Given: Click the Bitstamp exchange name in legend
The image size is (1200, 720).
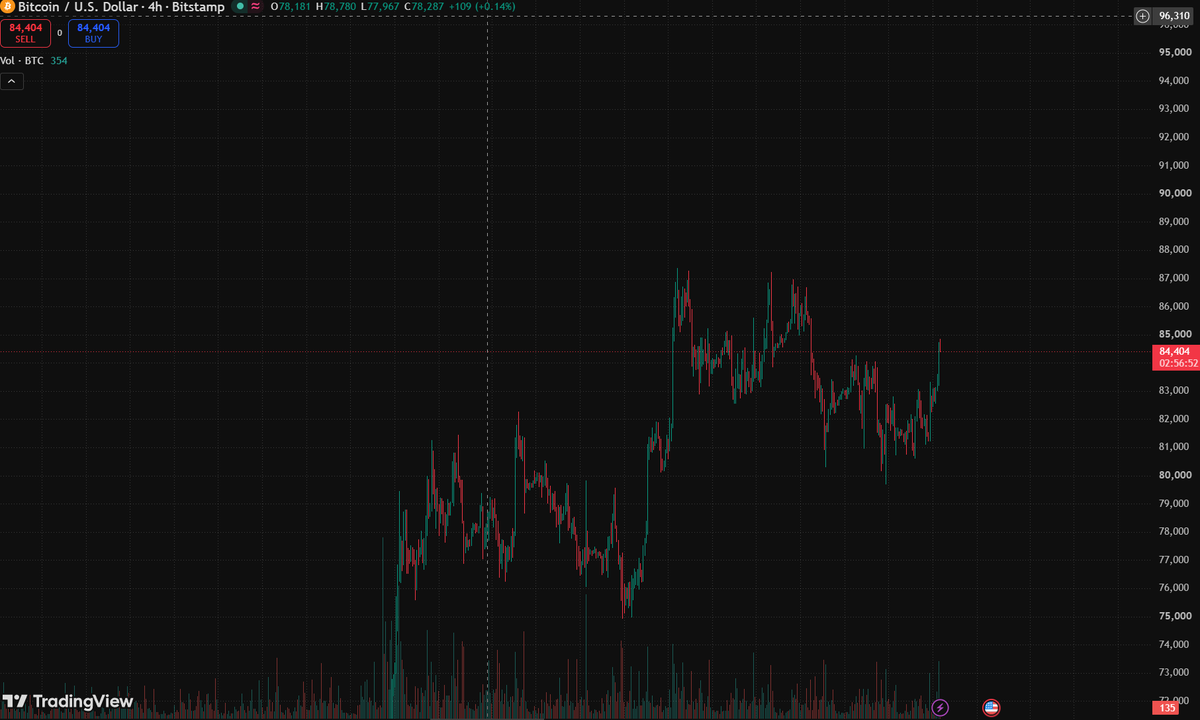Looking at the screenshot, I should point(198,7).
